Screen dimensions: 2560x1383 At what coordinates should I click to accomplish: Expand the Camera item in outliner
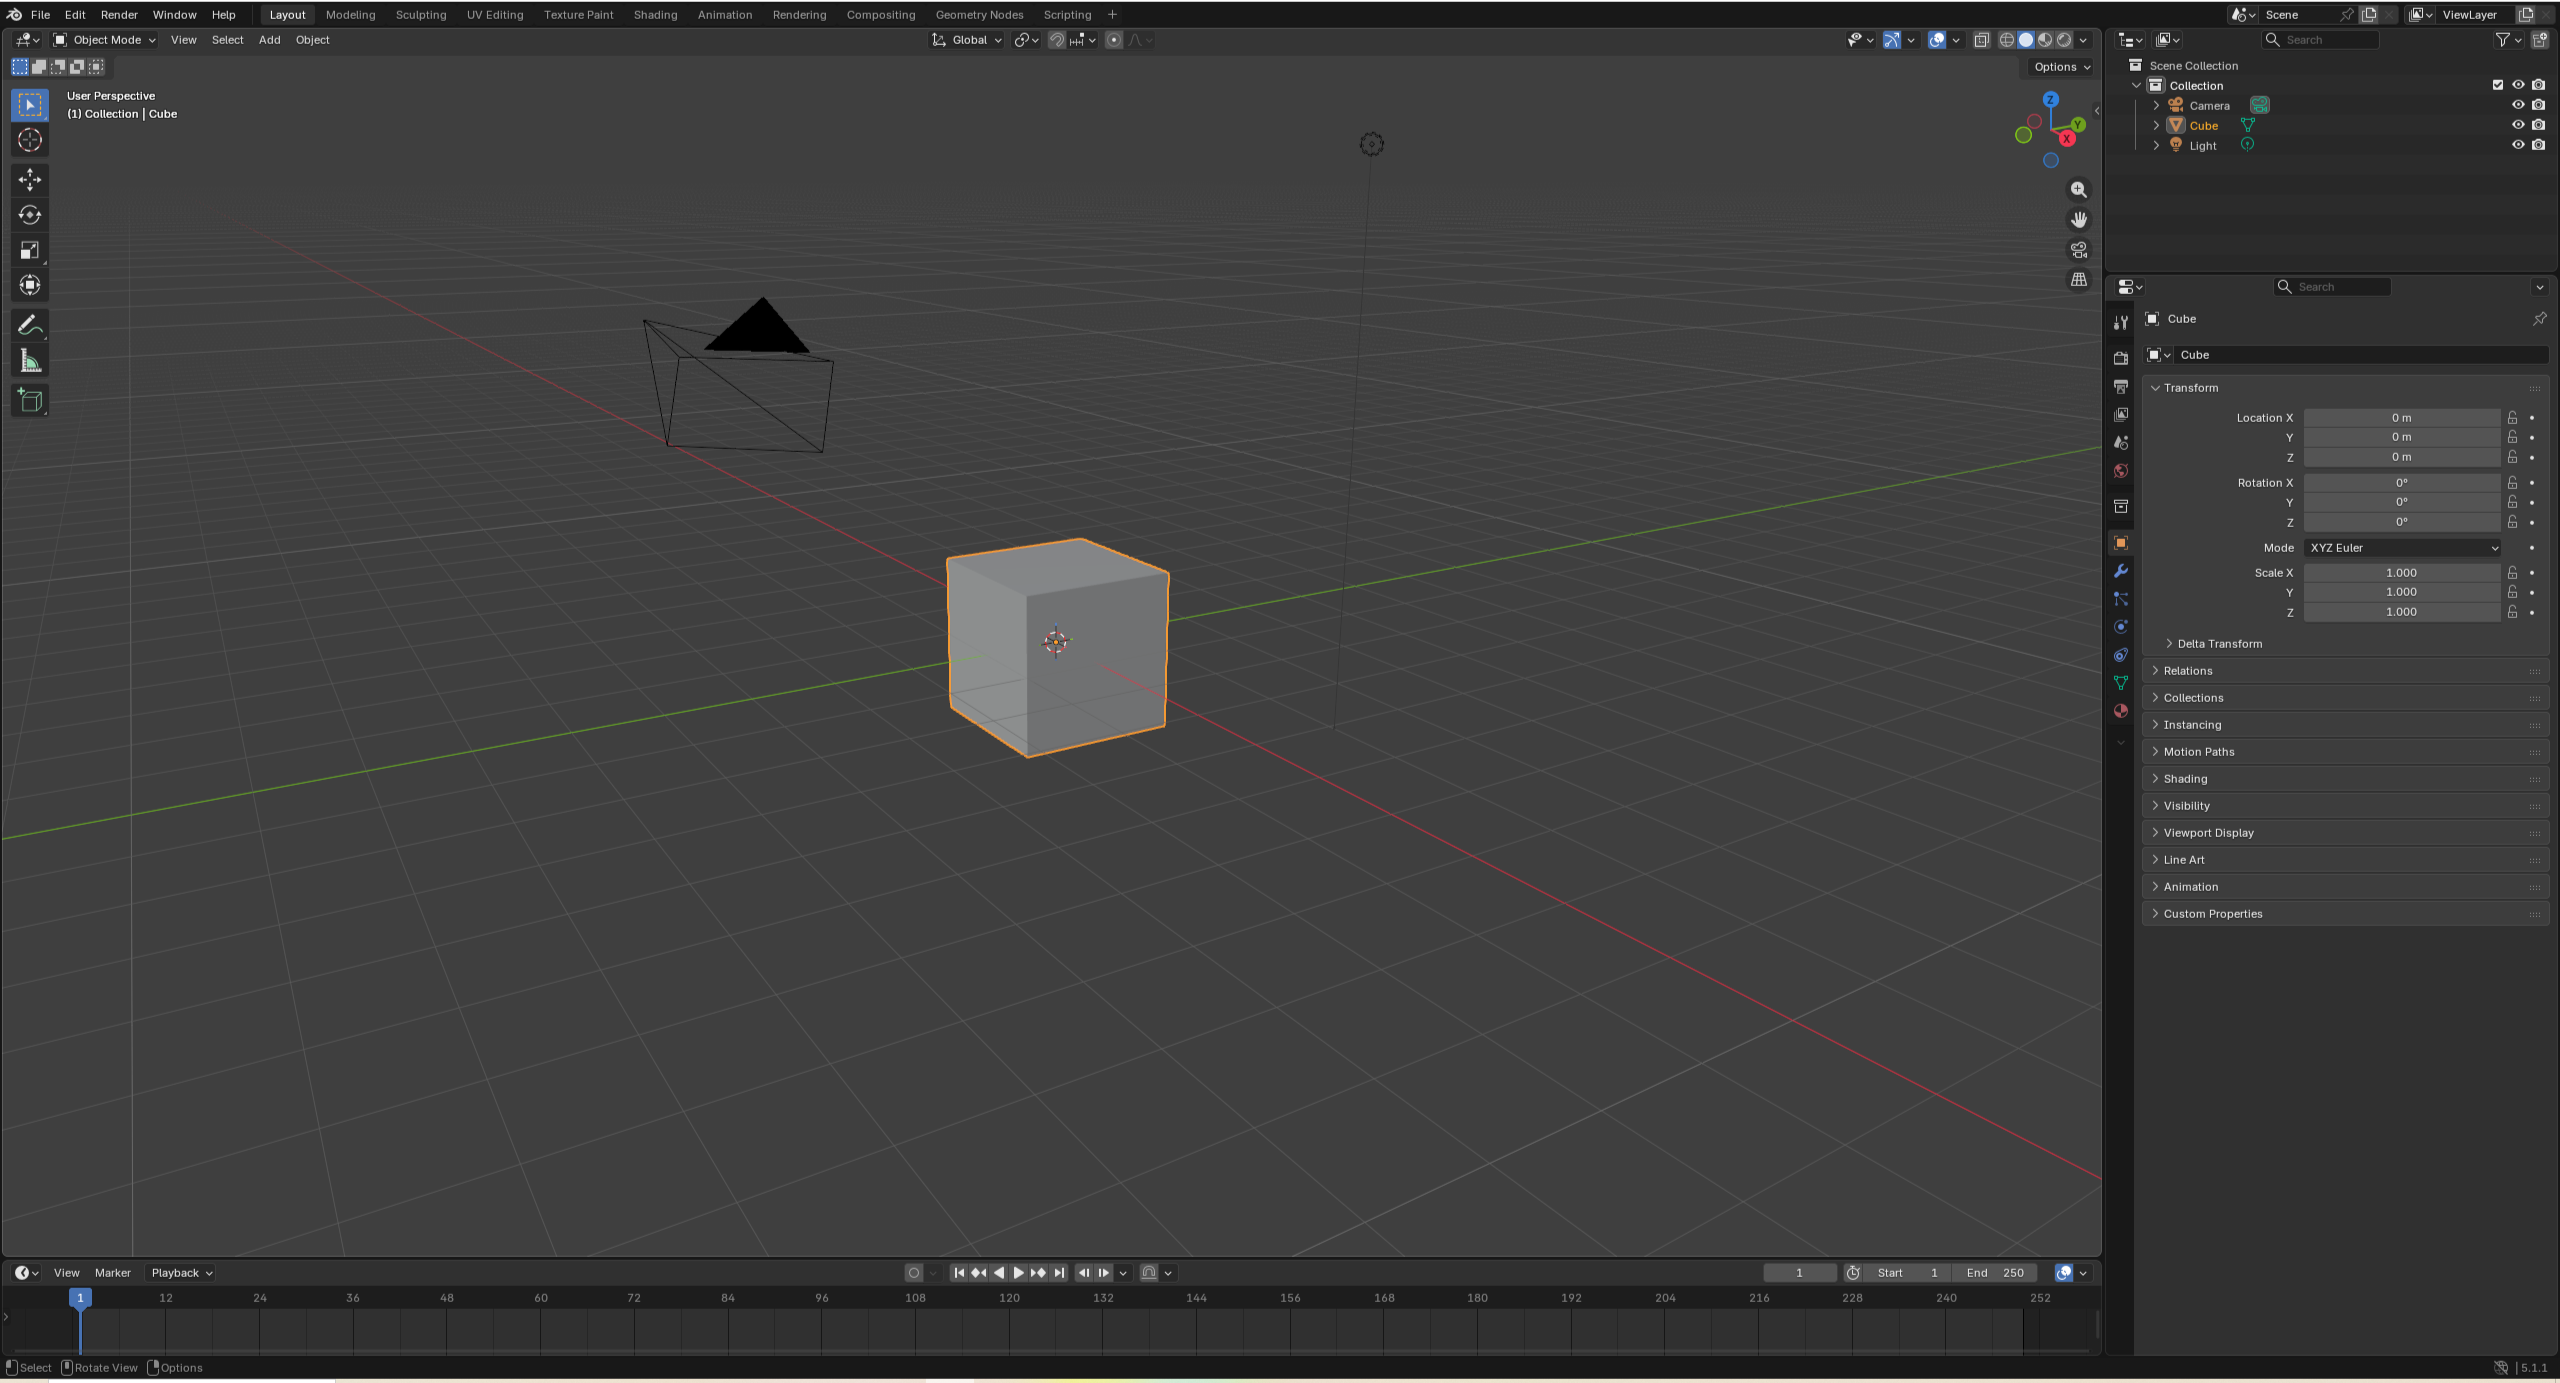2157,105
